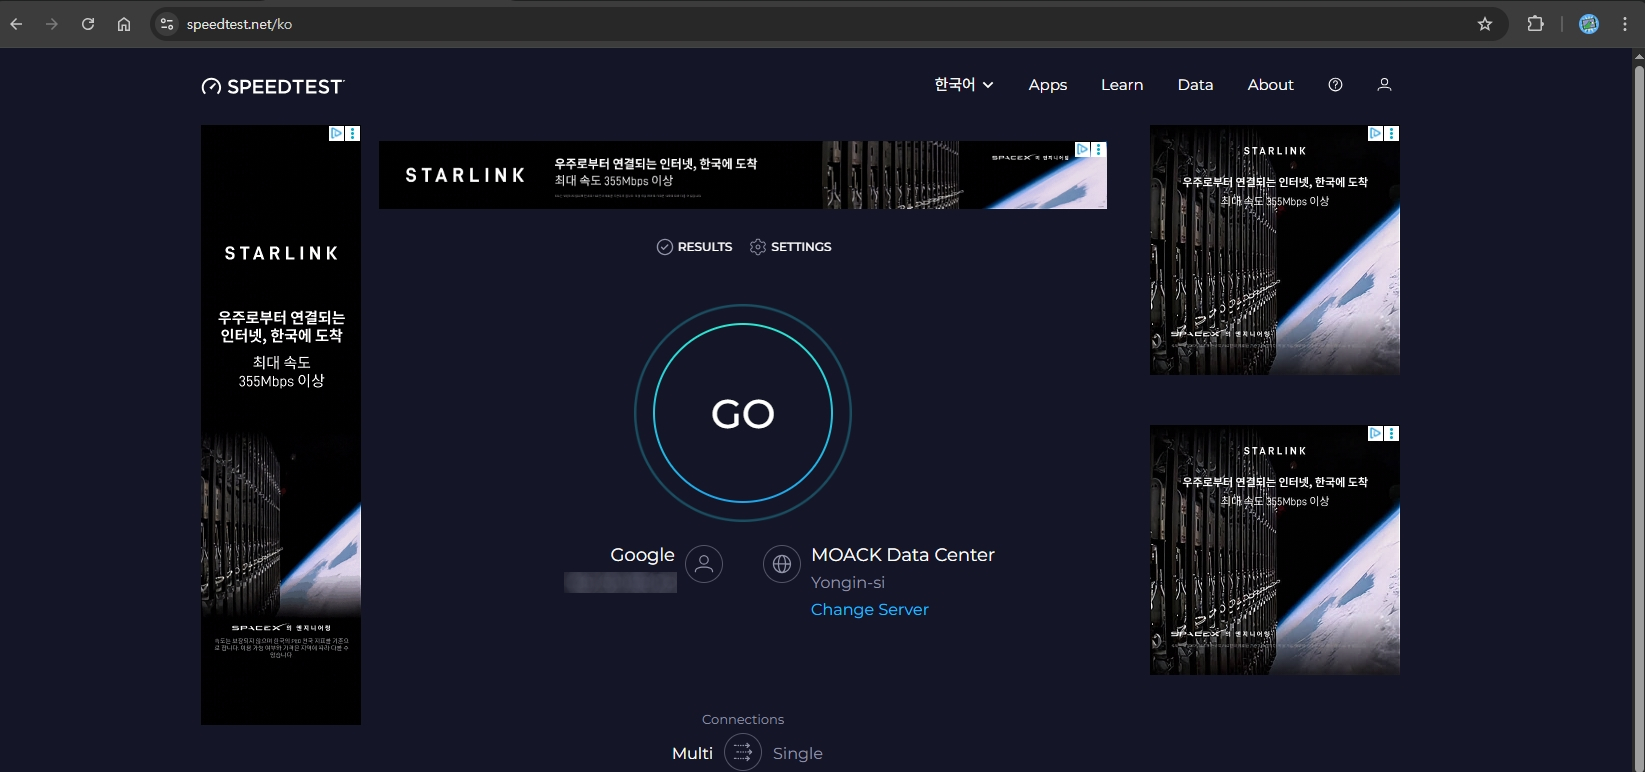Click the Google ISP user icon
This screenshot has width=1645, height=772.
pyautogui.click(x=704, y=564)
